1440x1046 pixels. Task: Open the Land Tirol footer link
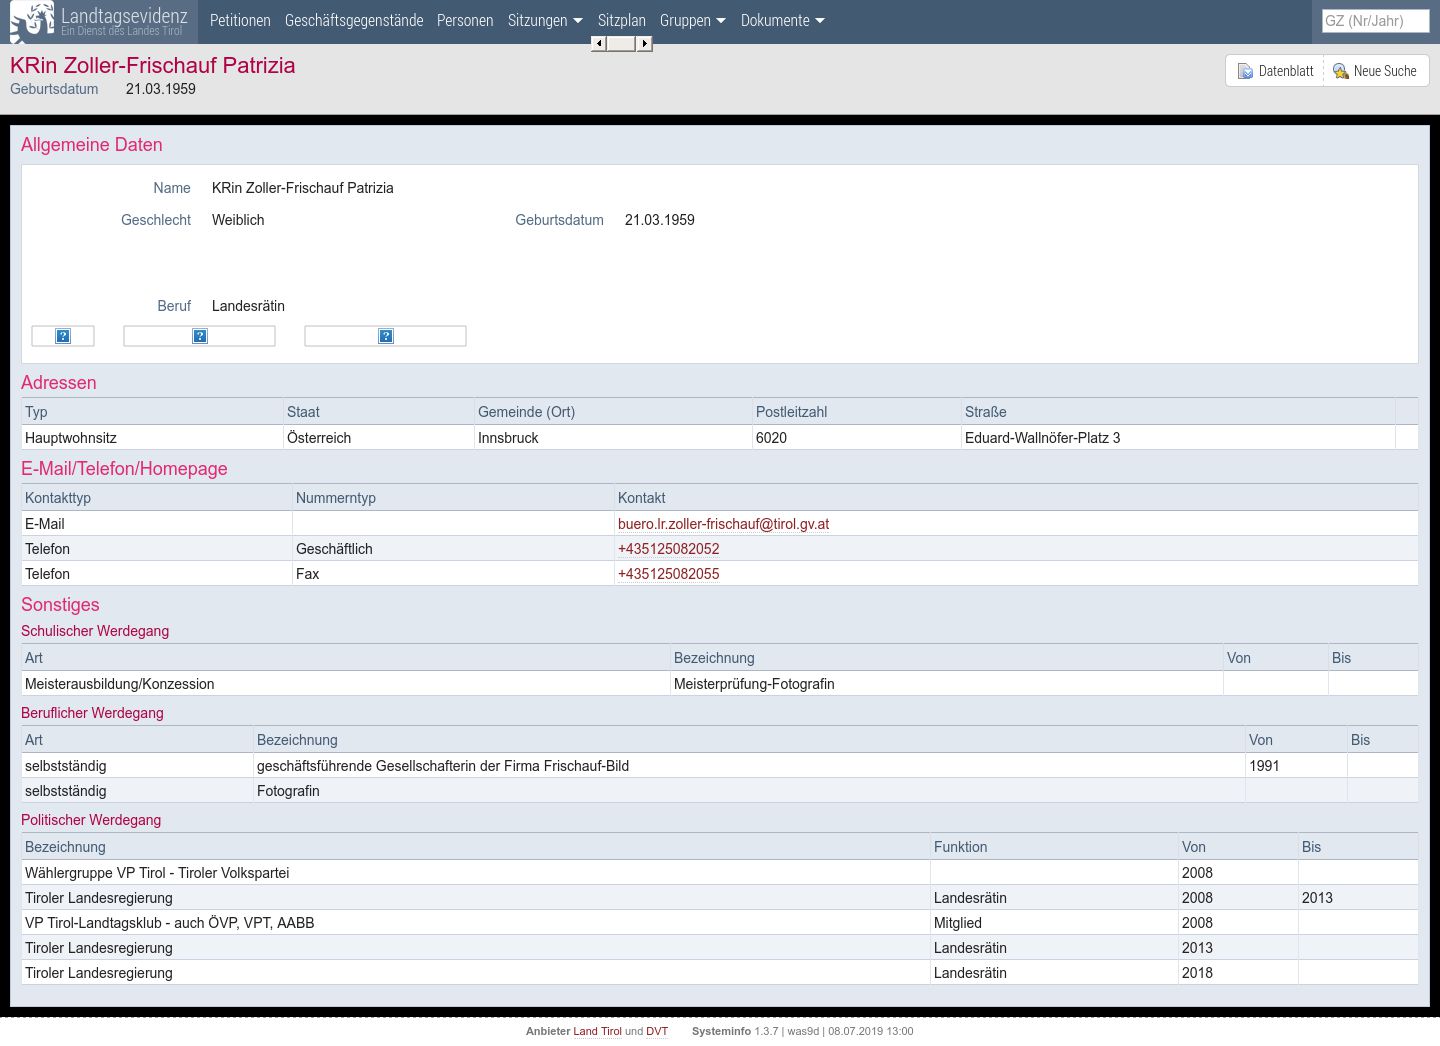click(597, 1031)
